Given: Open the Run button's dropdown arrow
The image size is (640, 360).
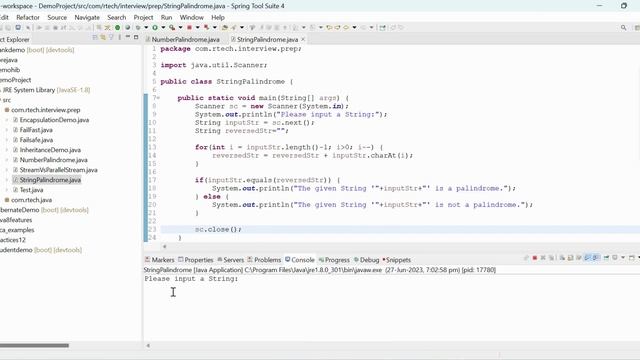Looking at the screenshot, I should 163,28.
